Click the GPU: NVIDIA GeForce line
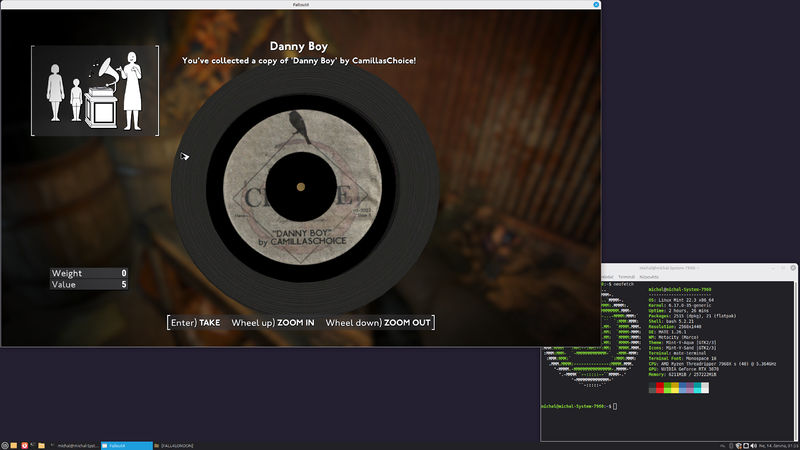Image resolution: width=800 pixels, height=450 pixels. pyautogui.click(x=684, y=369)
